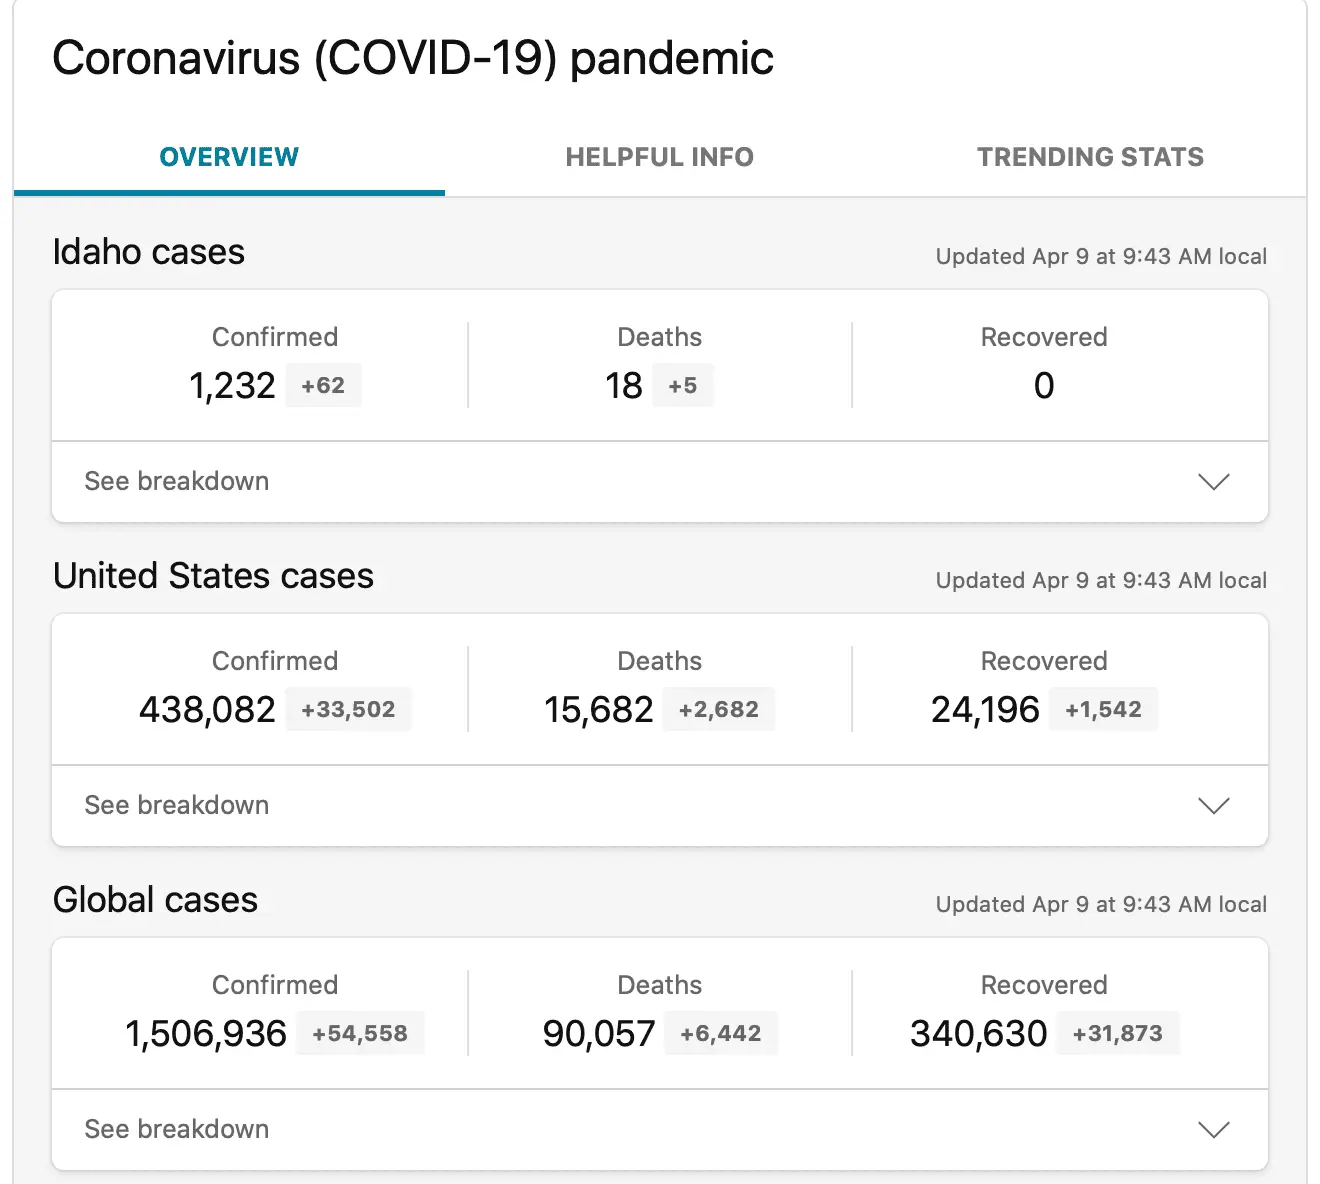Click the global recovered +31,873 badge
This screenshot has height=1184, width=1320.
pyautogui.click(x=1117, y=1034)
